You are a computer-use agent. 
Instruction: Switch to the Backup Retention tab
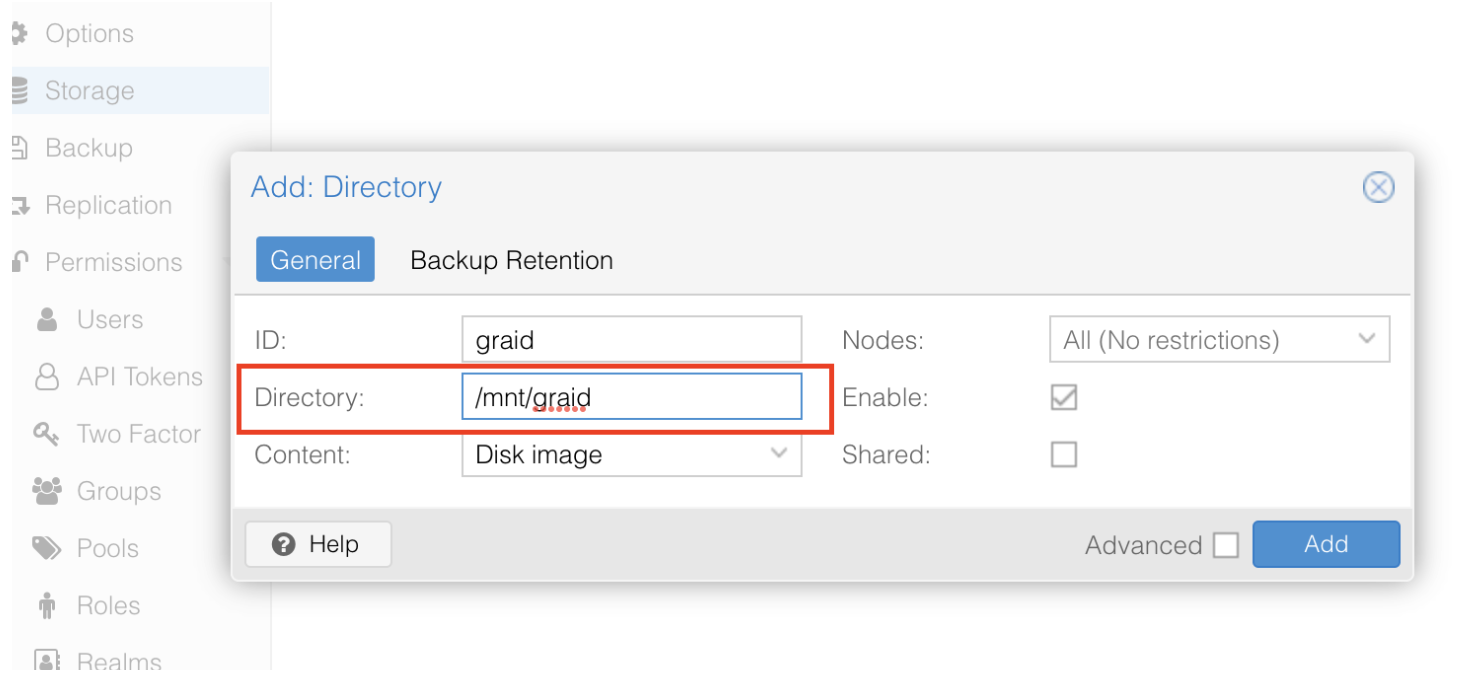pyautogui.click(x=511, y=260)
